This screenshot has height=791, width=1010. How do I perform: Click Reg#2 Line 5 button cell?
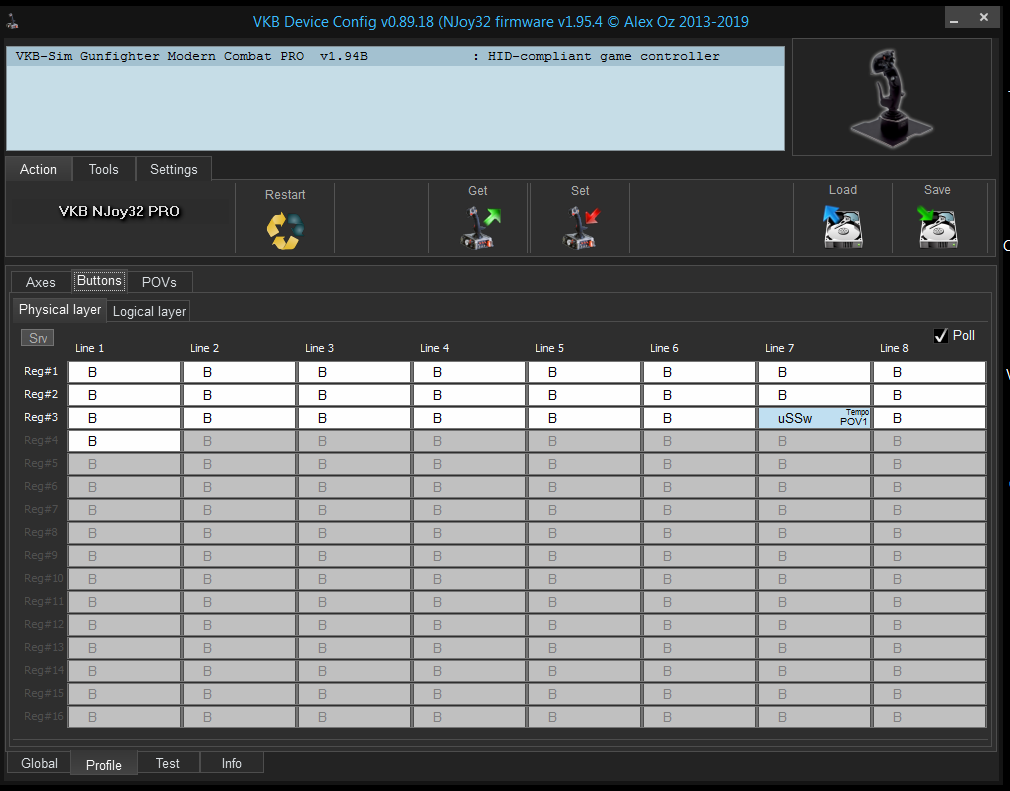[584, 396]
